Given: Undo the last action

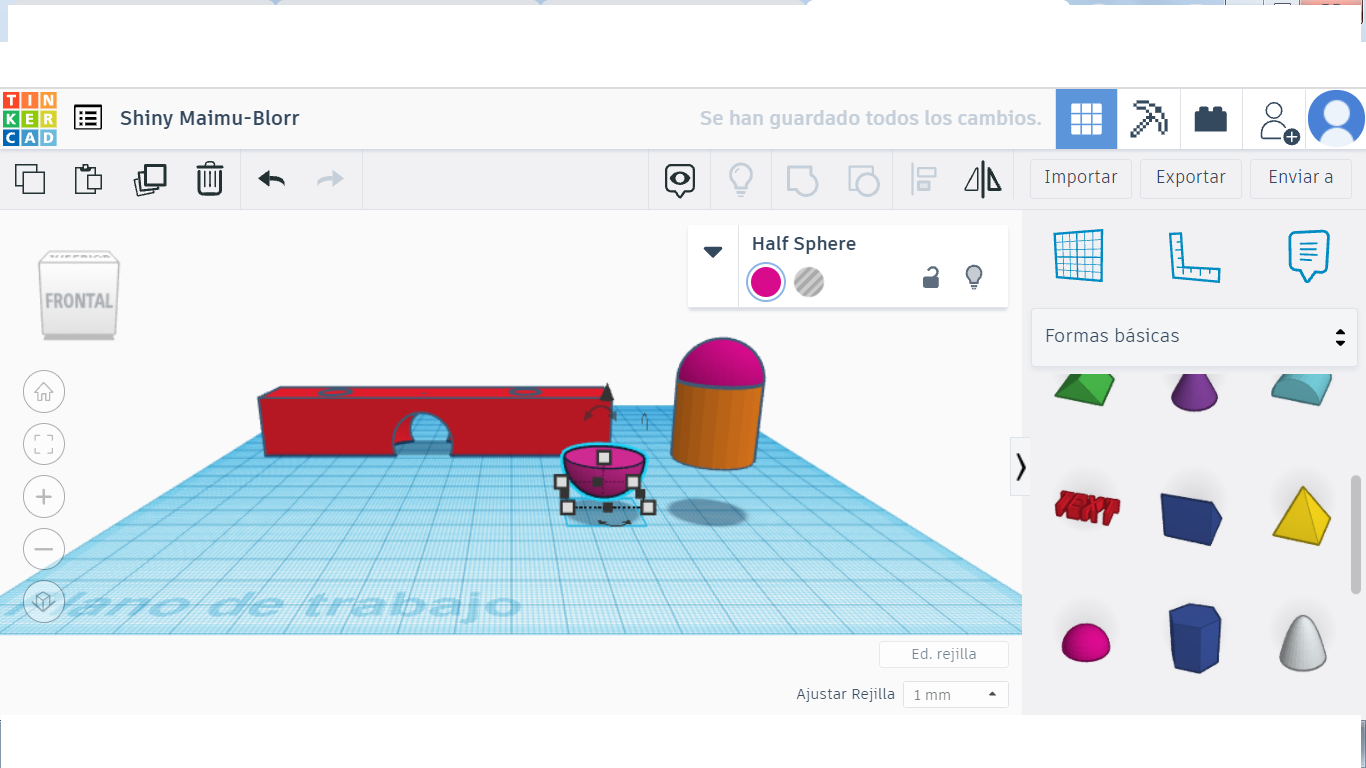Looking at the screenshot, I should [x=271, y=179].
